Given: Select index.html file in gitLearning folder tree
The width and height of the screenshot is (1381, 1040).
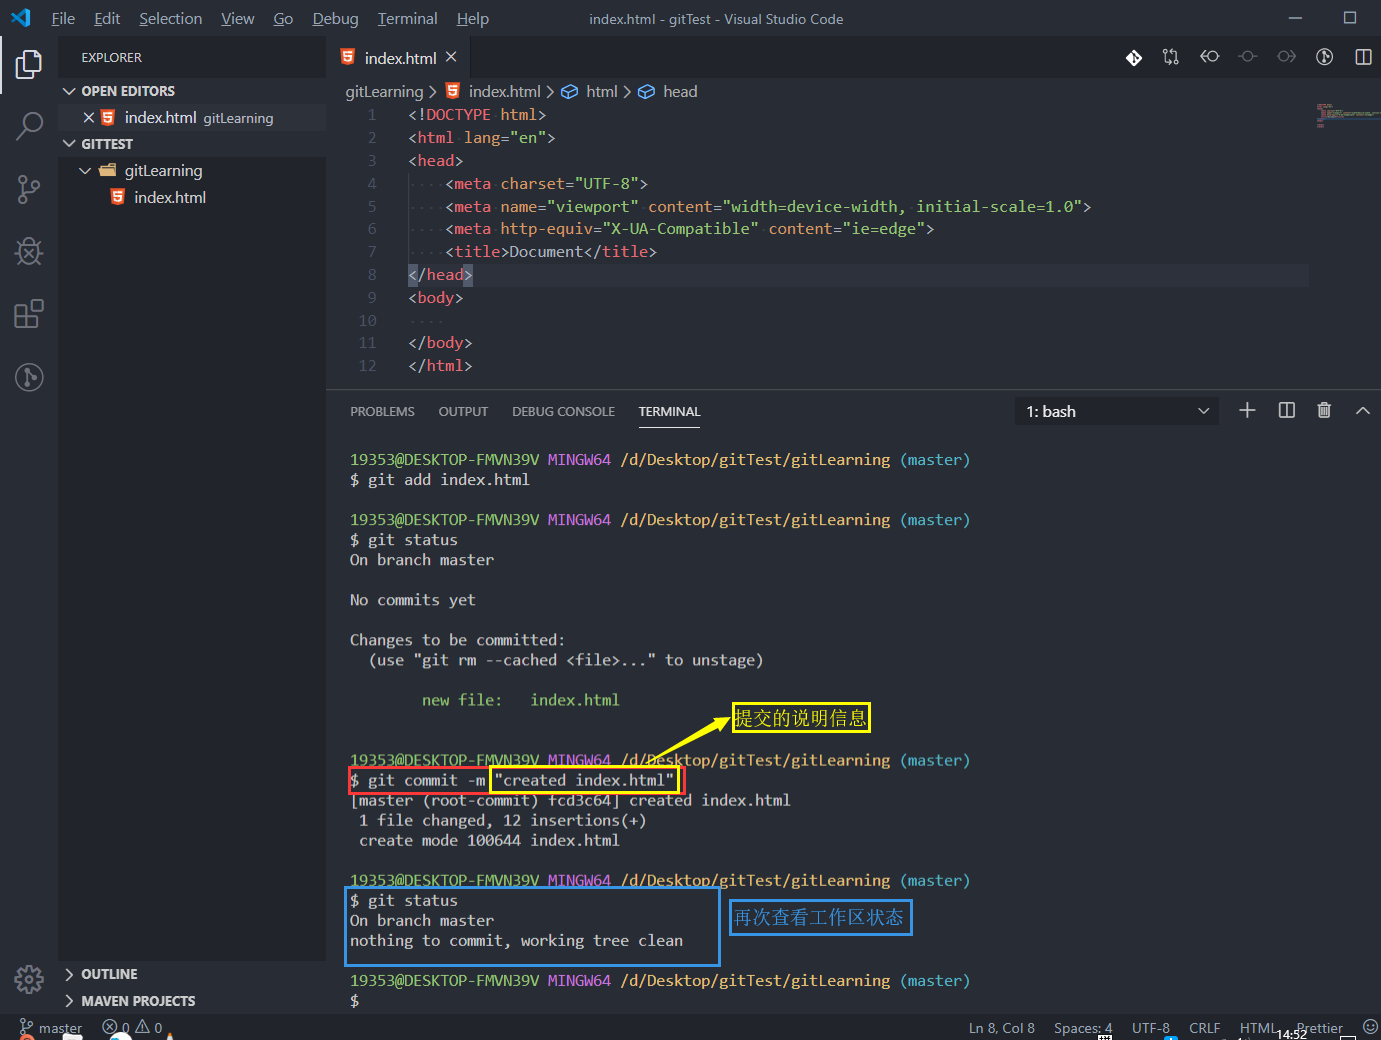Looking at the screenshot, I should [x=170, y=198].
